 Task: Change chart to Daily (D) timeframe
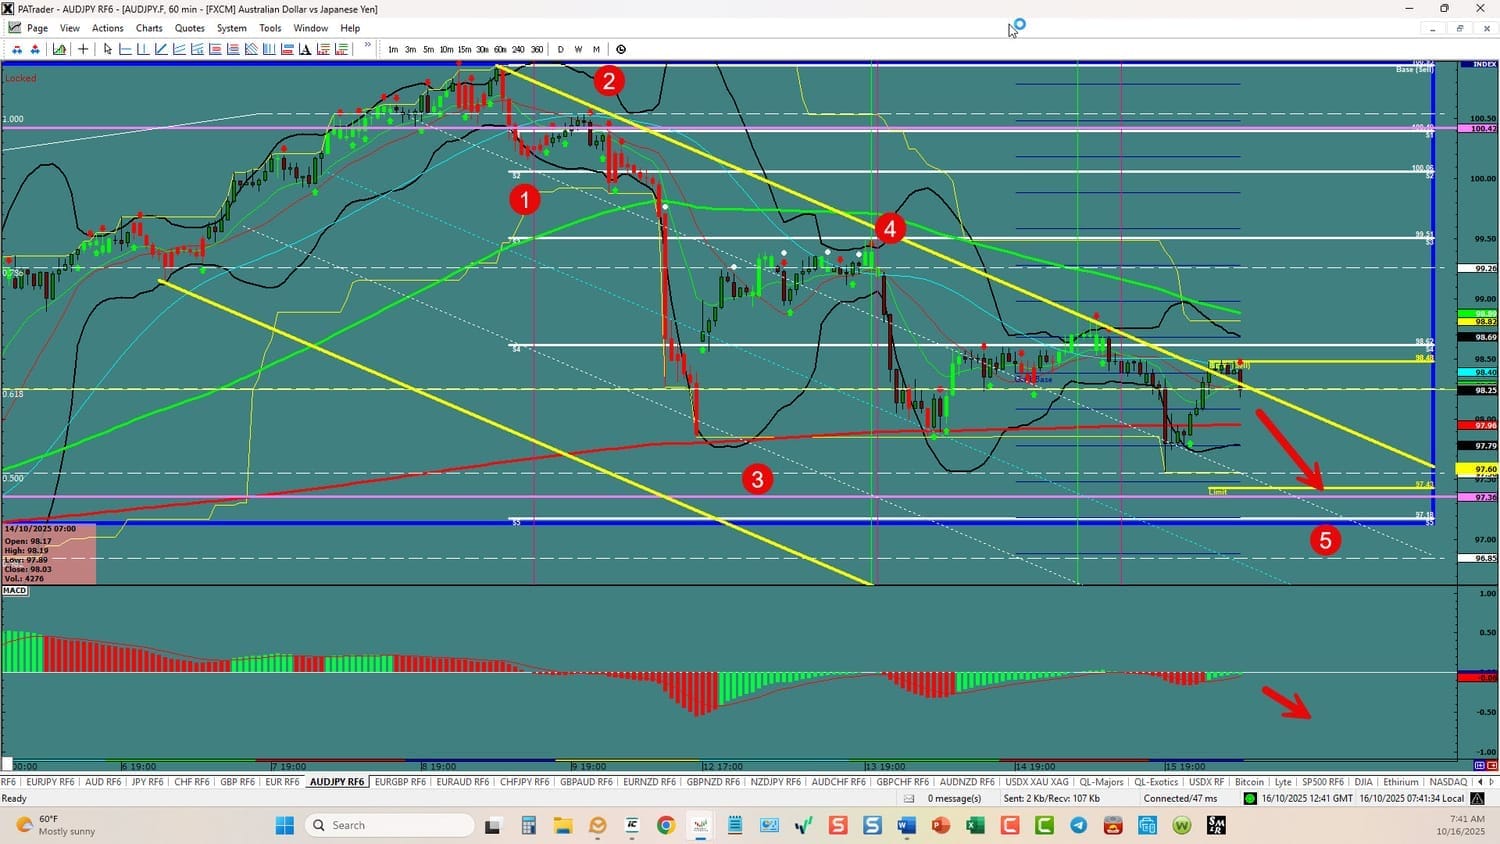click(x=560, y=49)
